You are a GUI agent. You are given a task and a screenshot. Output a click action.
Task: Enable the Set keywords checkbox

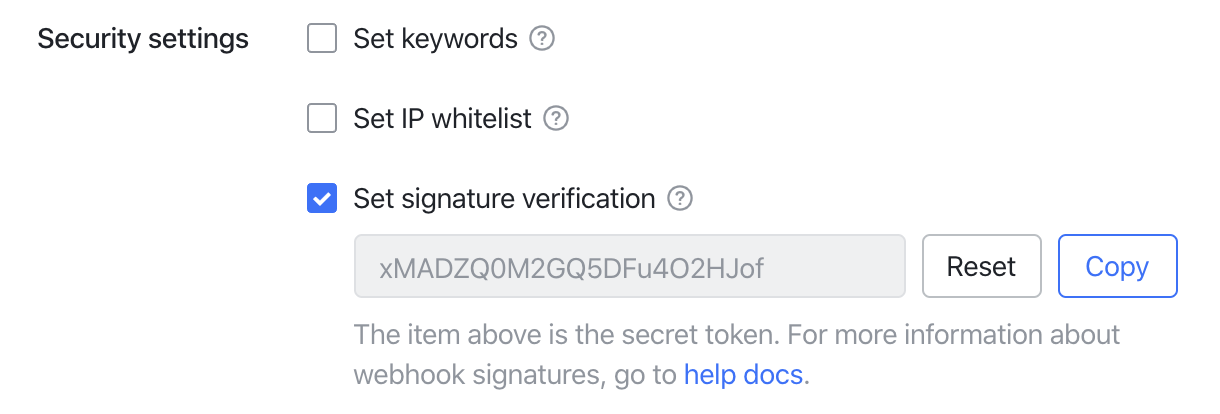click(x=321, y=40)
